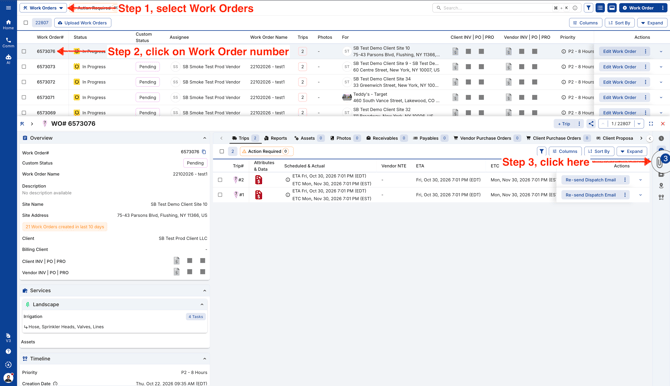
Task: Check the box for work order 6573076
Action: pyautogui.click(x=24, y=51)
